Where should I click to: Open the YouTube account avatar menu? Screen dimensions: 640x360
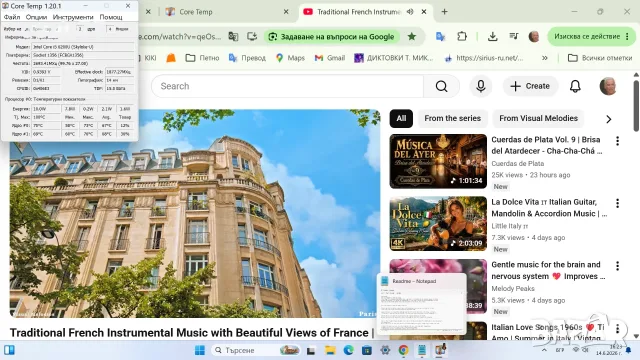[x=608, y=86]
